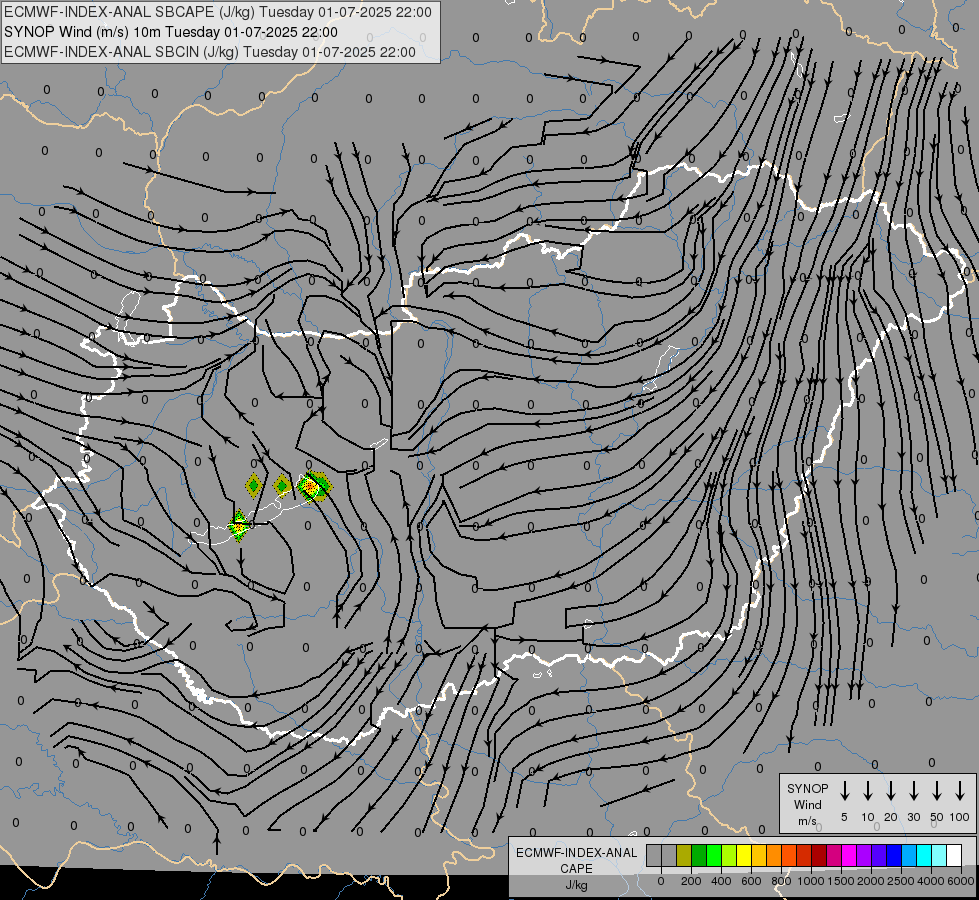Image resolution: width=979 pixels, height=900 pixels.
Task: Choose the orange CAPE swatch left of 800
Action: pos(774,856)
